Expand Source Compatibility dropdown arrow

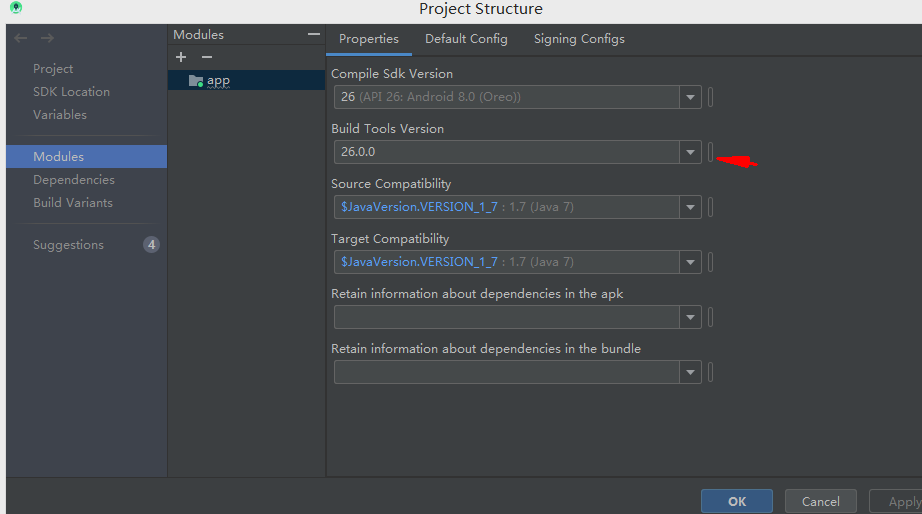click(x=690, y=207)
